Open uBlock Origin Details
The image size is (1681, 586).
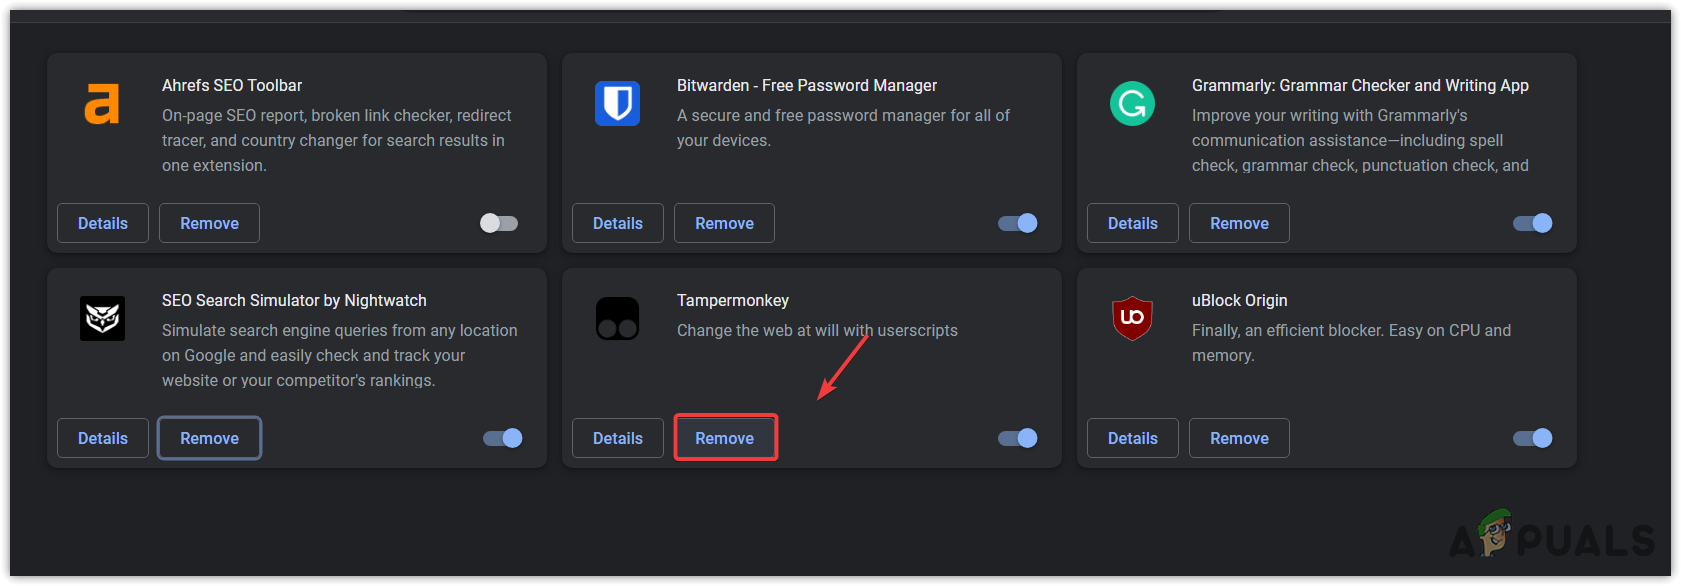point(1133,438)
